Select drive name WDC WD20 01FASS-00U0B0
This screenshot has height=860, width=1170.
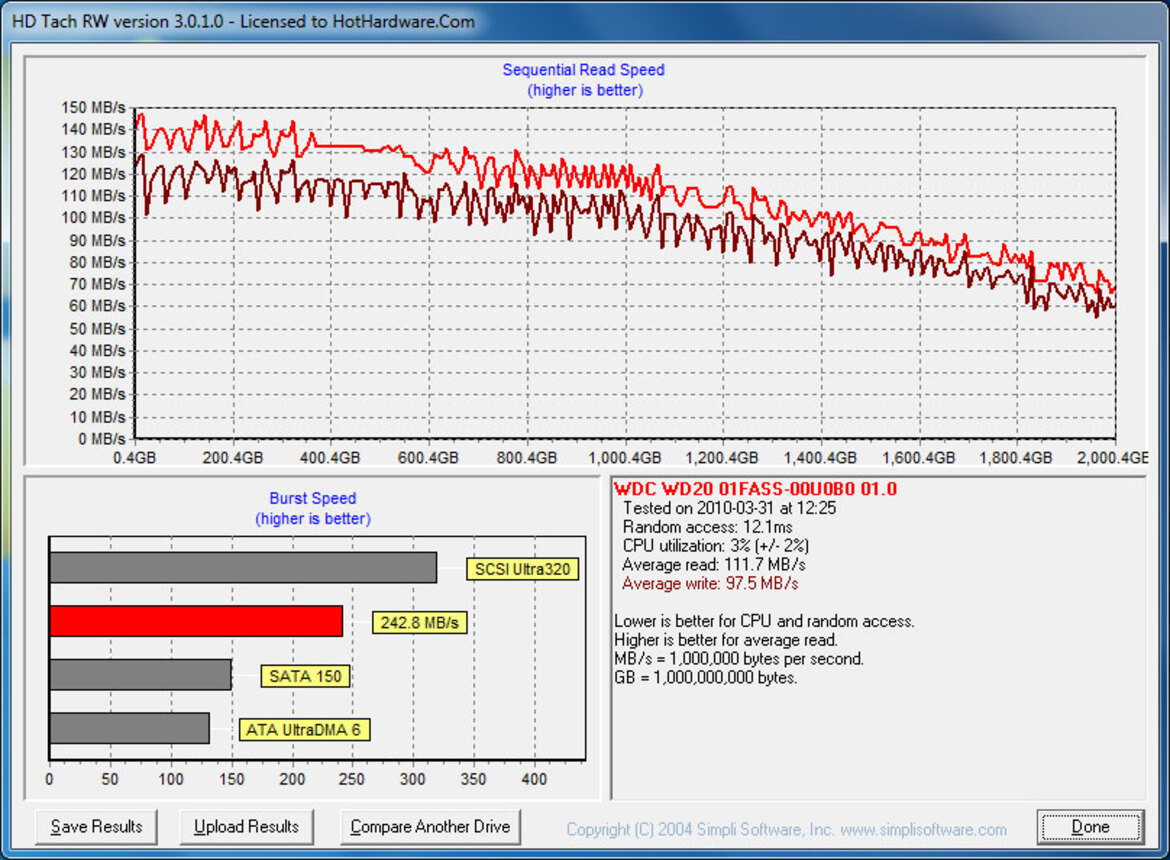click(755, 489)
